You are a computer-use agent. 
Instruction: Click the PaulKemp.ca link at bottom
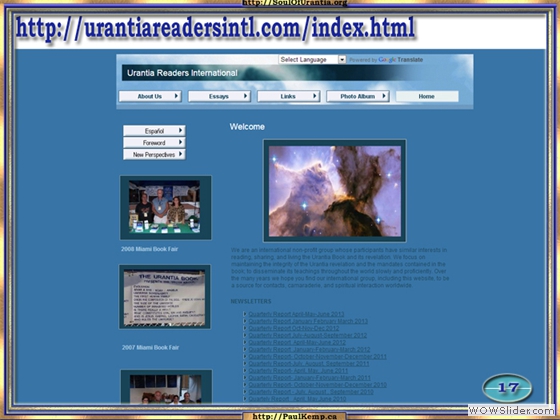(295, 416)
